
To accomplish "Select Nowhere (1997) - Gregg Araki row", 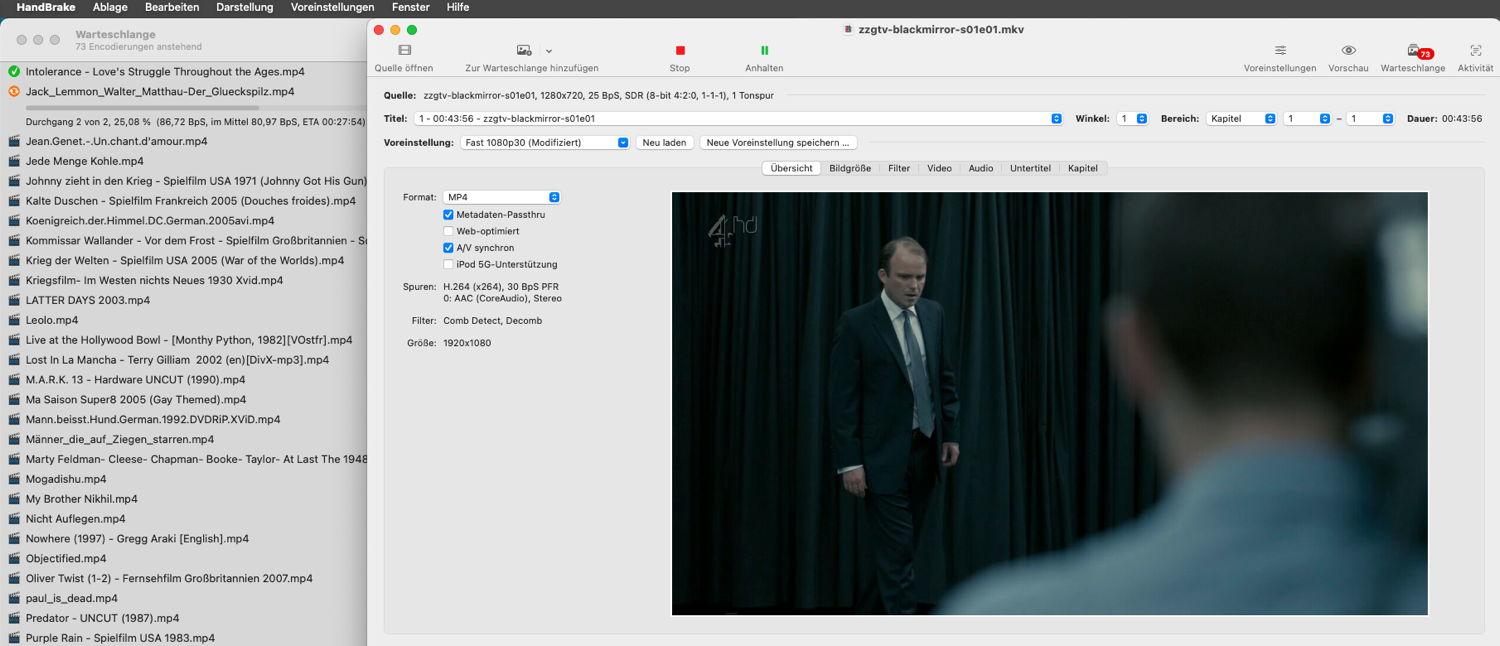I will tap(184, 539).
